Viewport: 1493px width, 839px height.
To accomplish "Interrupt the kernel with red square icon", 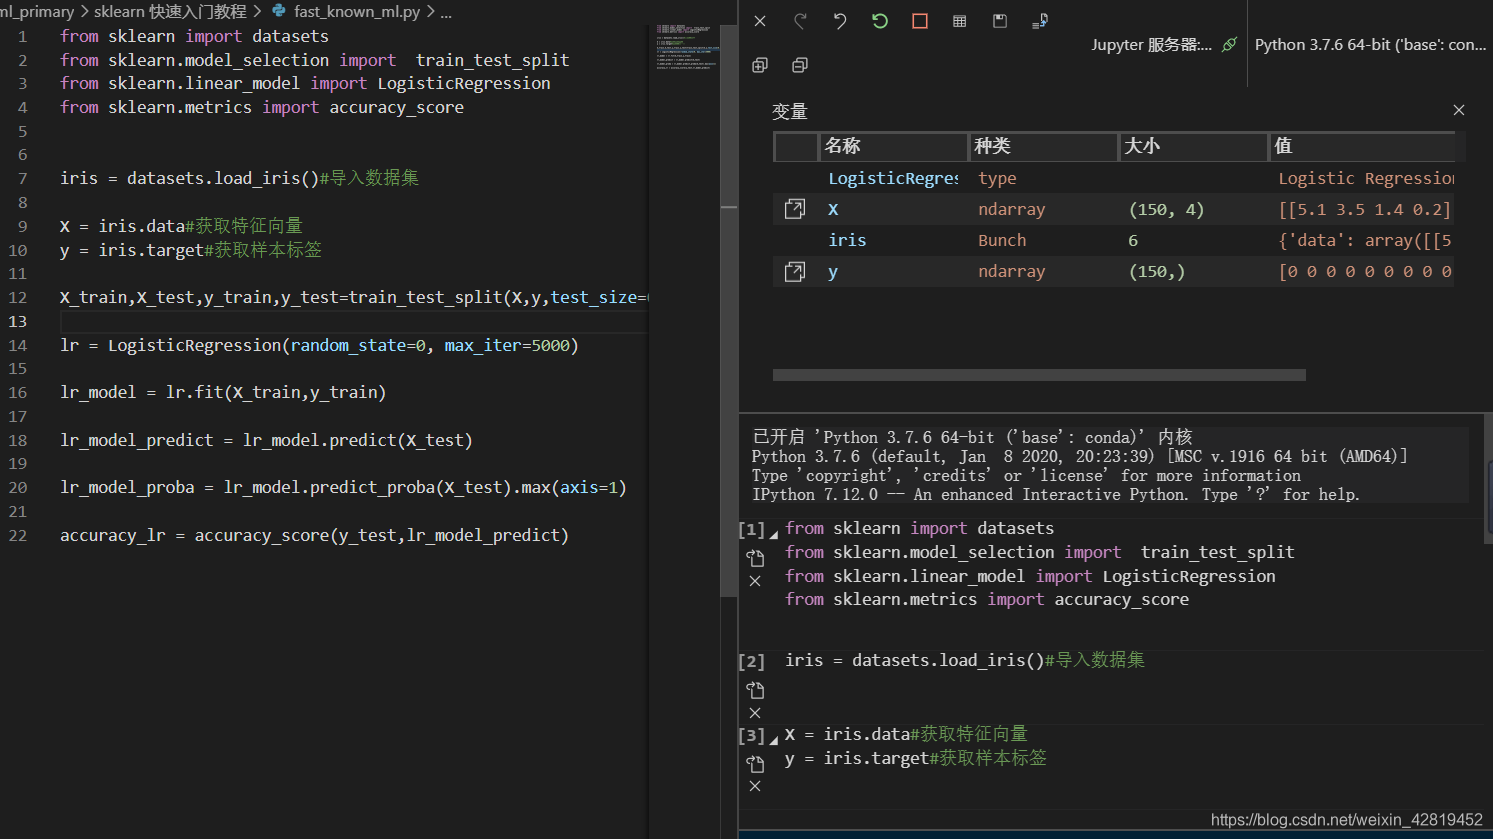I will pyautogui.click(x=920, y=21).
